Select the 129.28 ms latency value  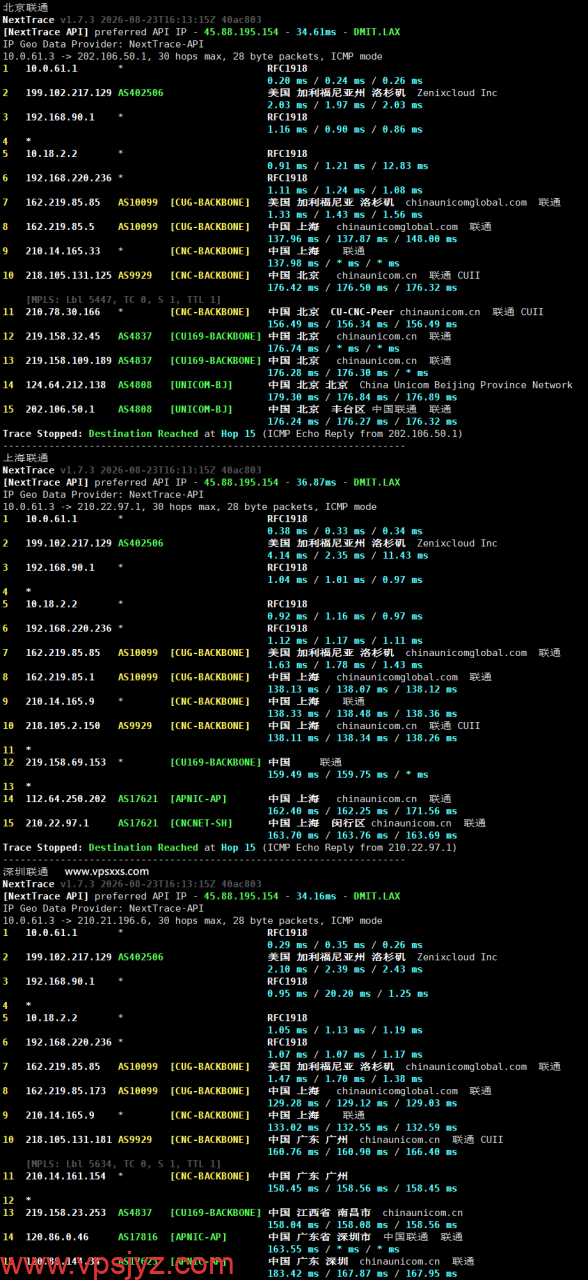tap(294, 1103)
